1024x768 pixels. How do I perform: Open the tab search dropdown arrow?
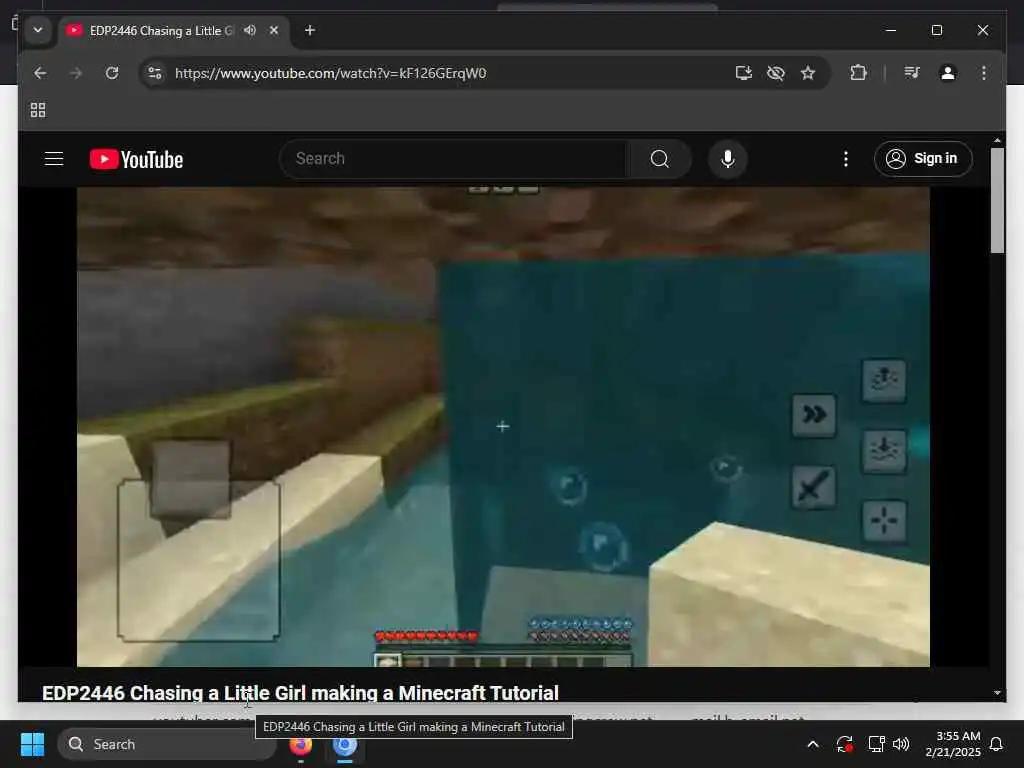38,30
